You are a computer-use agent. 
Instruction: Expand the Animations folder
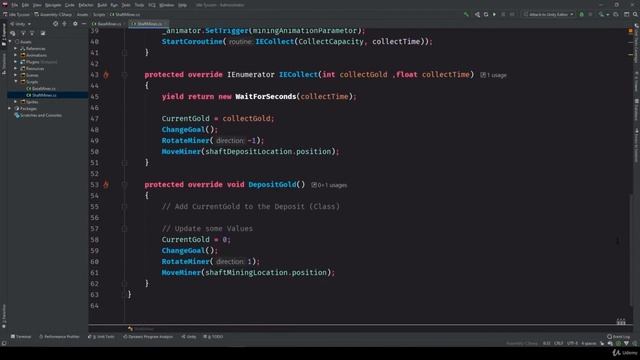coord(16,55)
